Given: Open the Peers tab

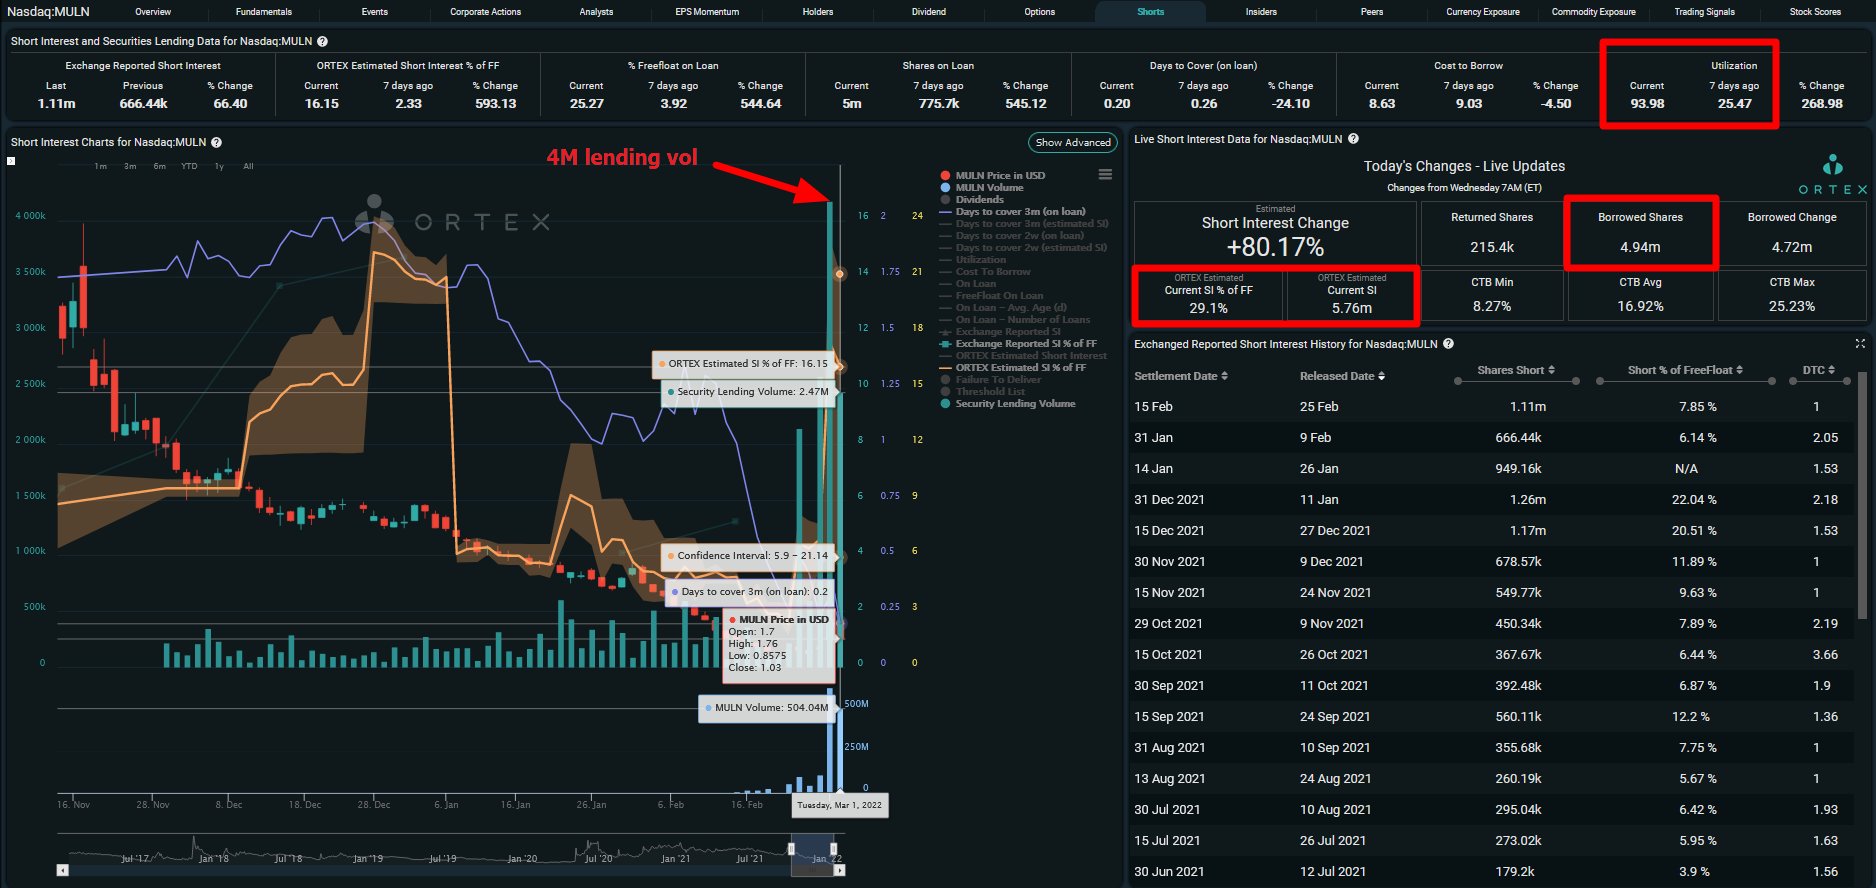Looking at the screenshot, I should click(x=1372, y=12).
